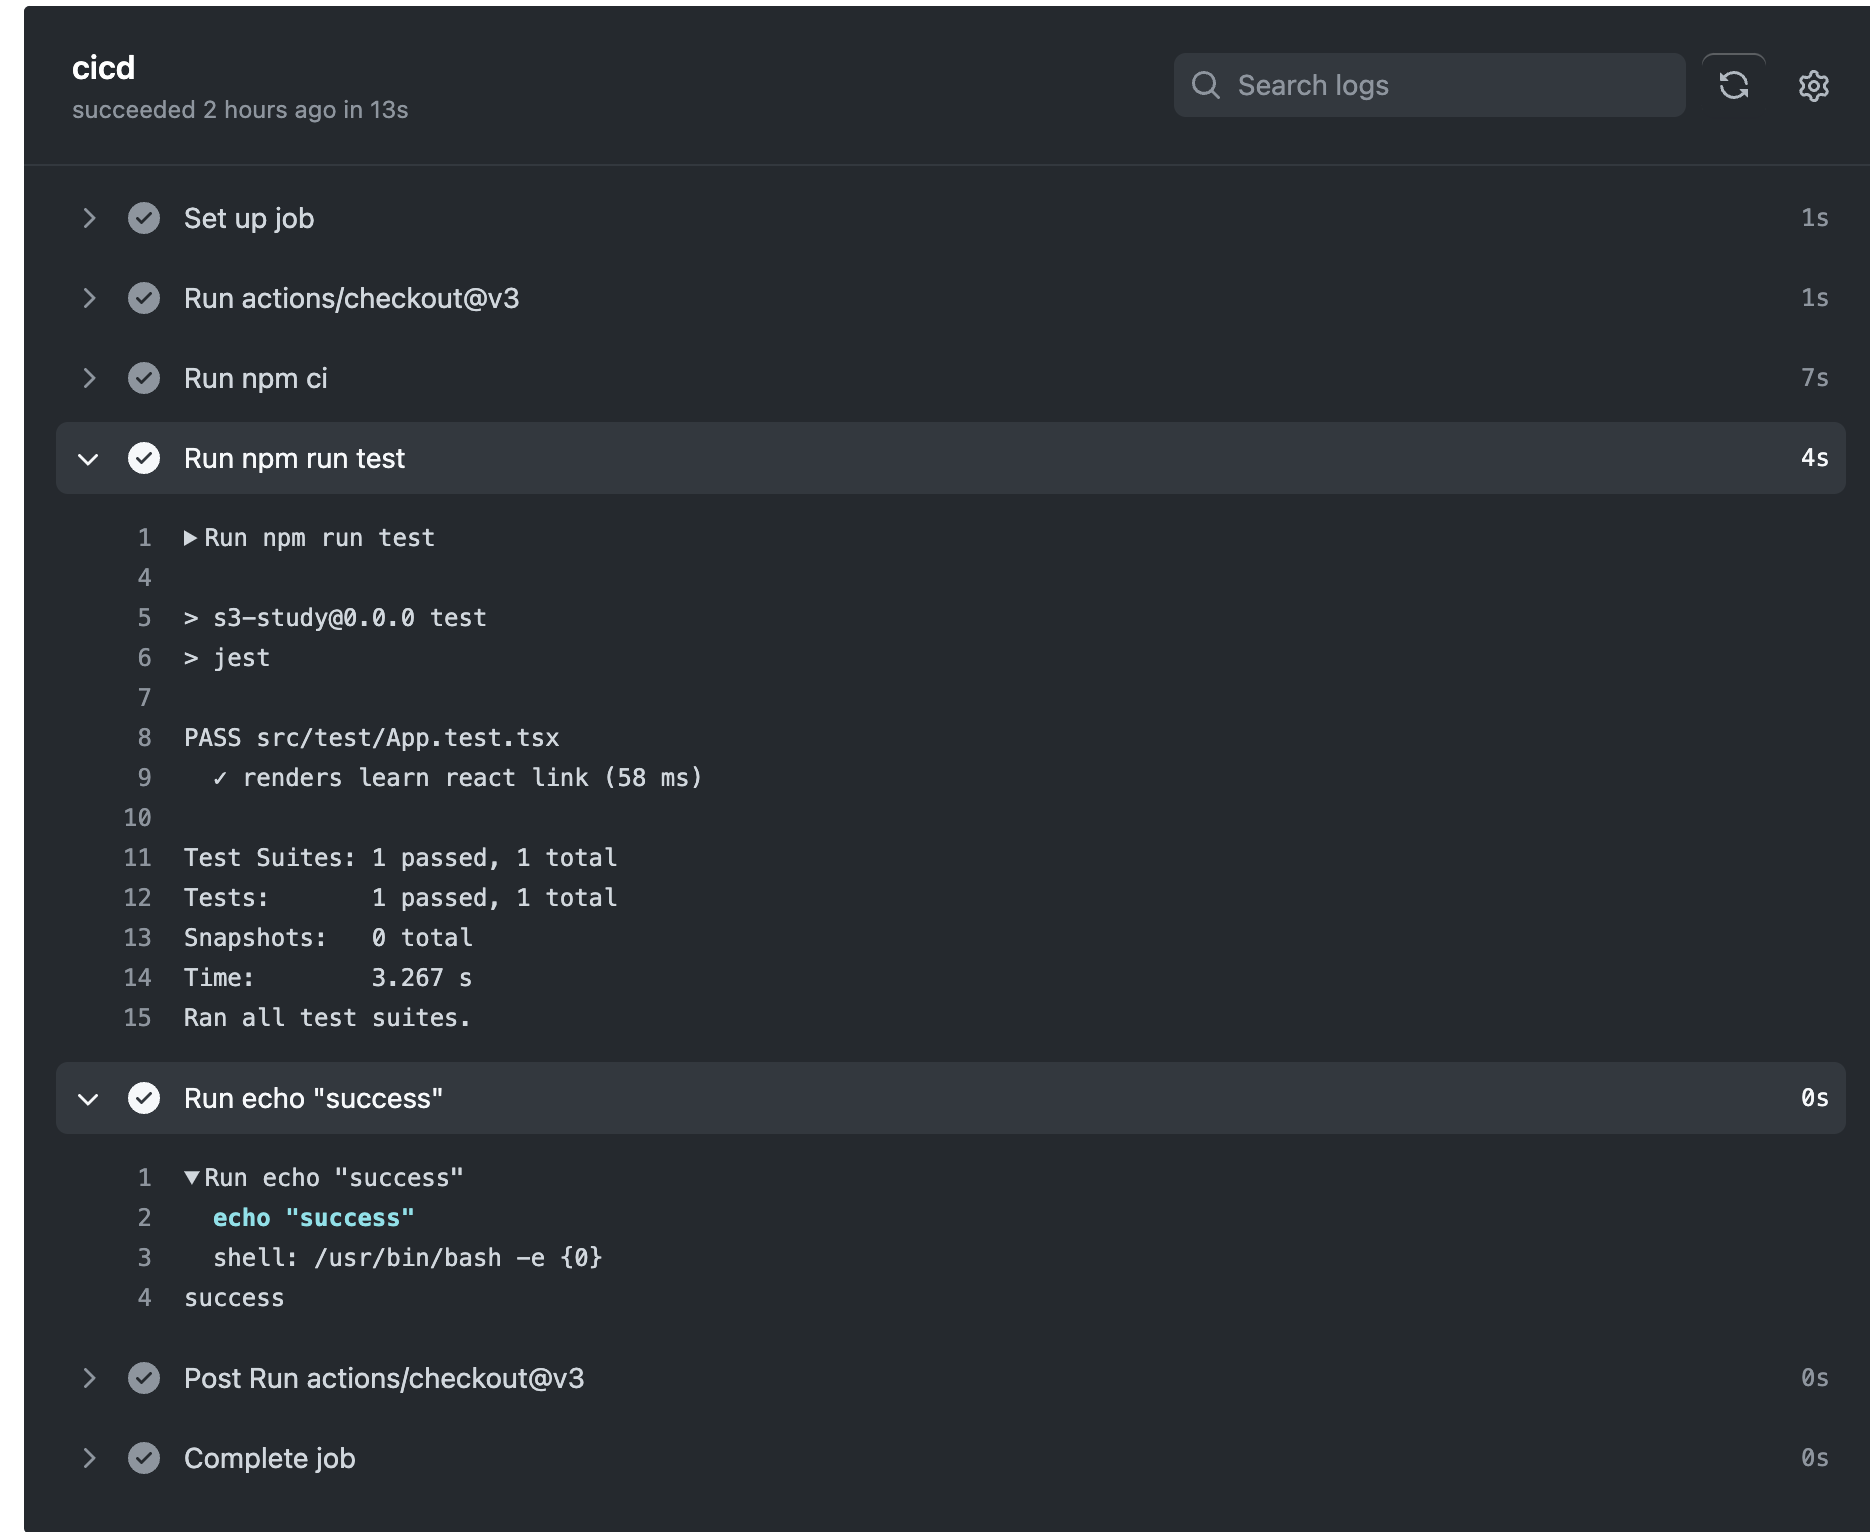This screenshot has width=1870, height=1532.
Task: Click the success check icon of Complete job
Action: pos(144,1458)
